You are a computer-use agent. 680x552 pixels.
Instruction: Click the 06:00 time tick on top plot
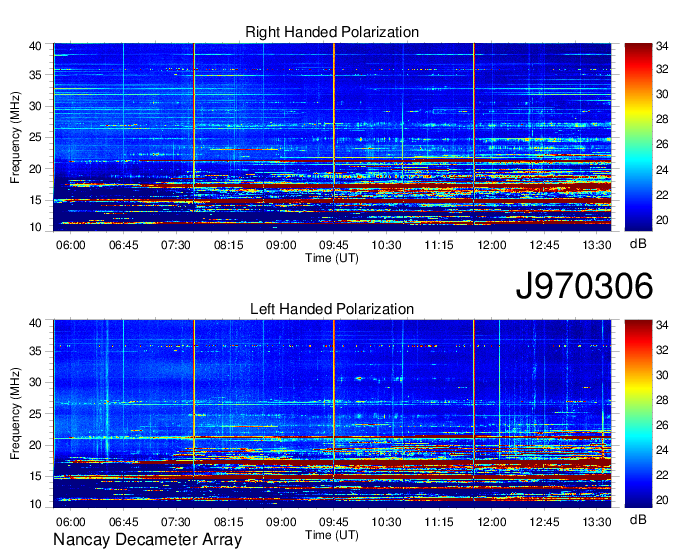click(71, 245)
